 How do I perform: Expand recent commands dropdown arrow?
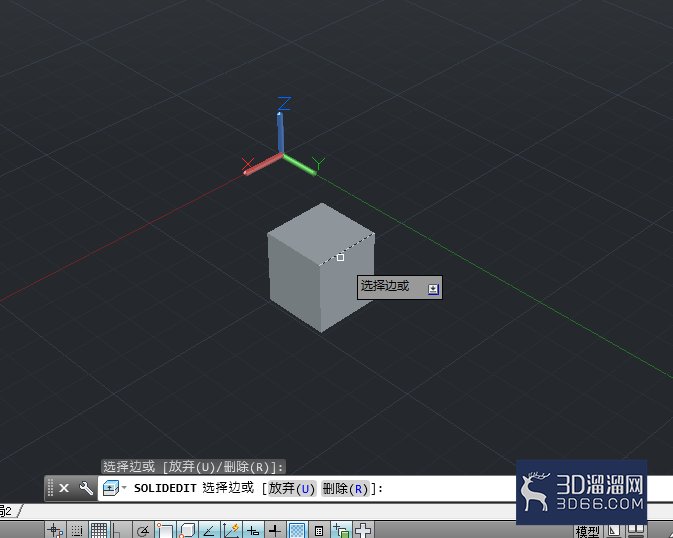(x=124, y=487)
